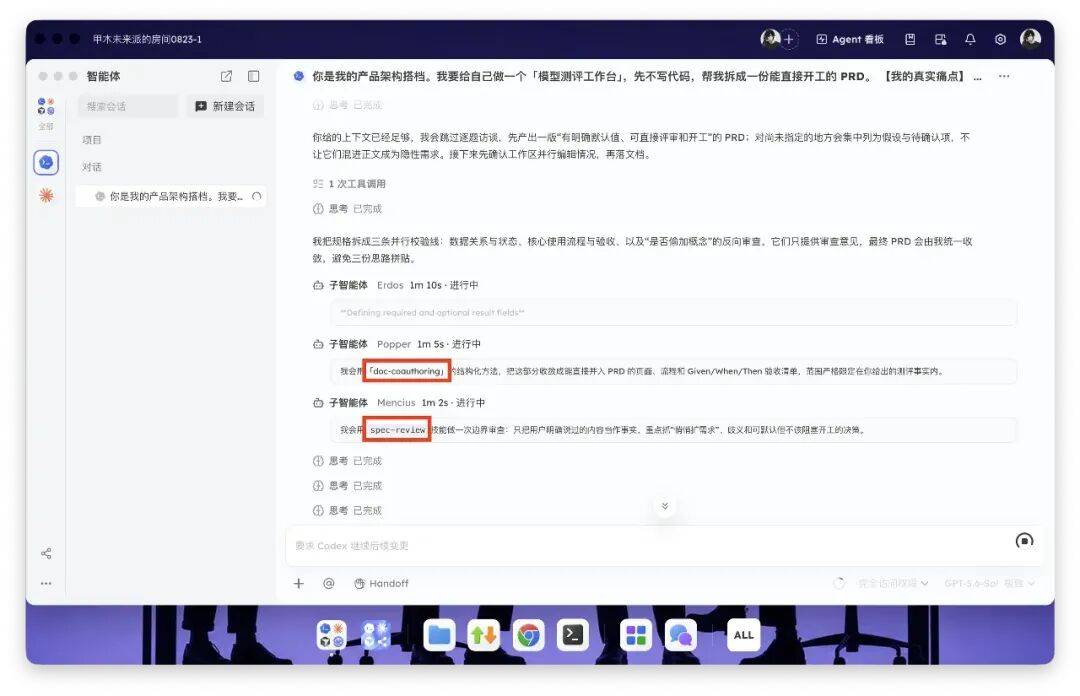Open settings via hexagon gear icon
1080x696 pixels.
point(1000,39)
